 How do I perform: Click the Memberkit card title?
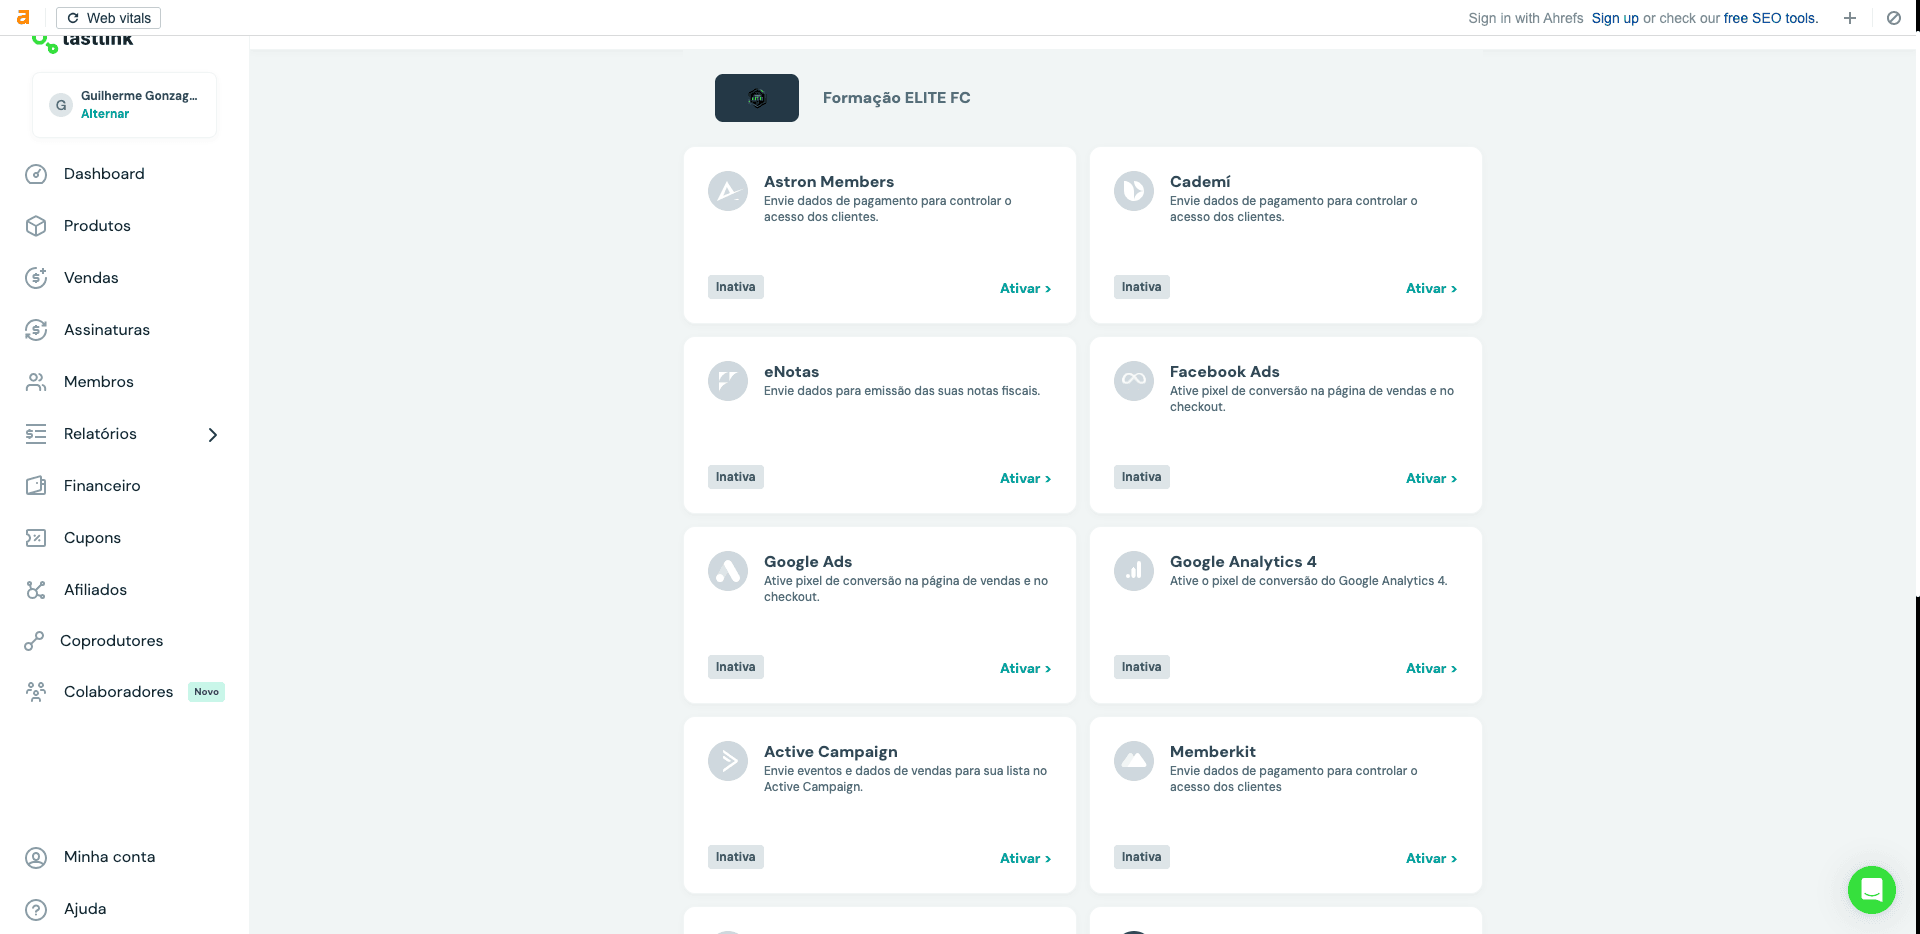pos(1213,752)
